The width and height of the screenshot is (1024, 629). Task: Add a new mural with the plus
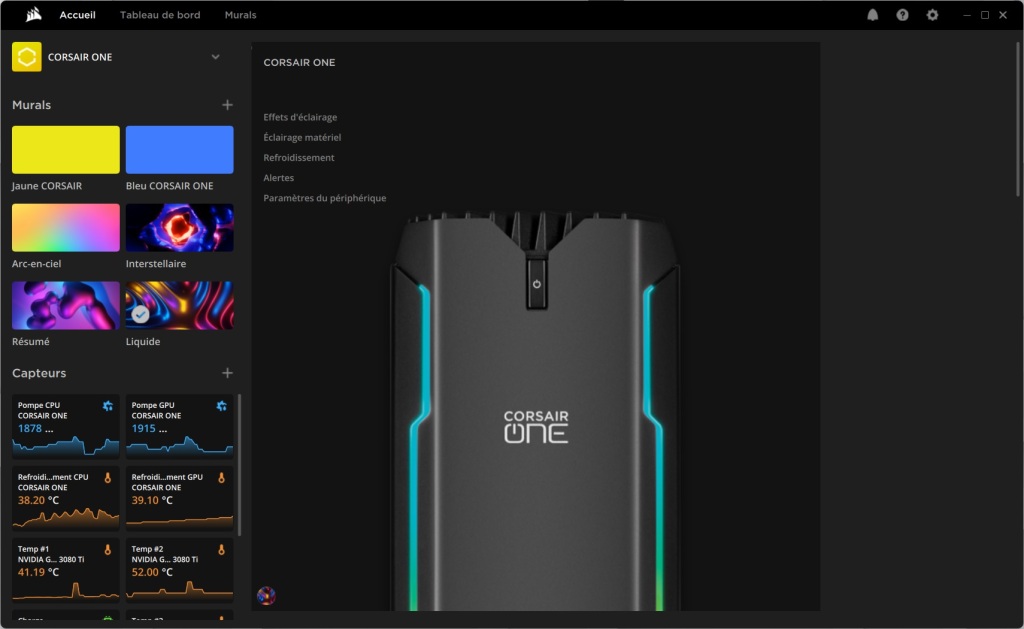(227, 104)
